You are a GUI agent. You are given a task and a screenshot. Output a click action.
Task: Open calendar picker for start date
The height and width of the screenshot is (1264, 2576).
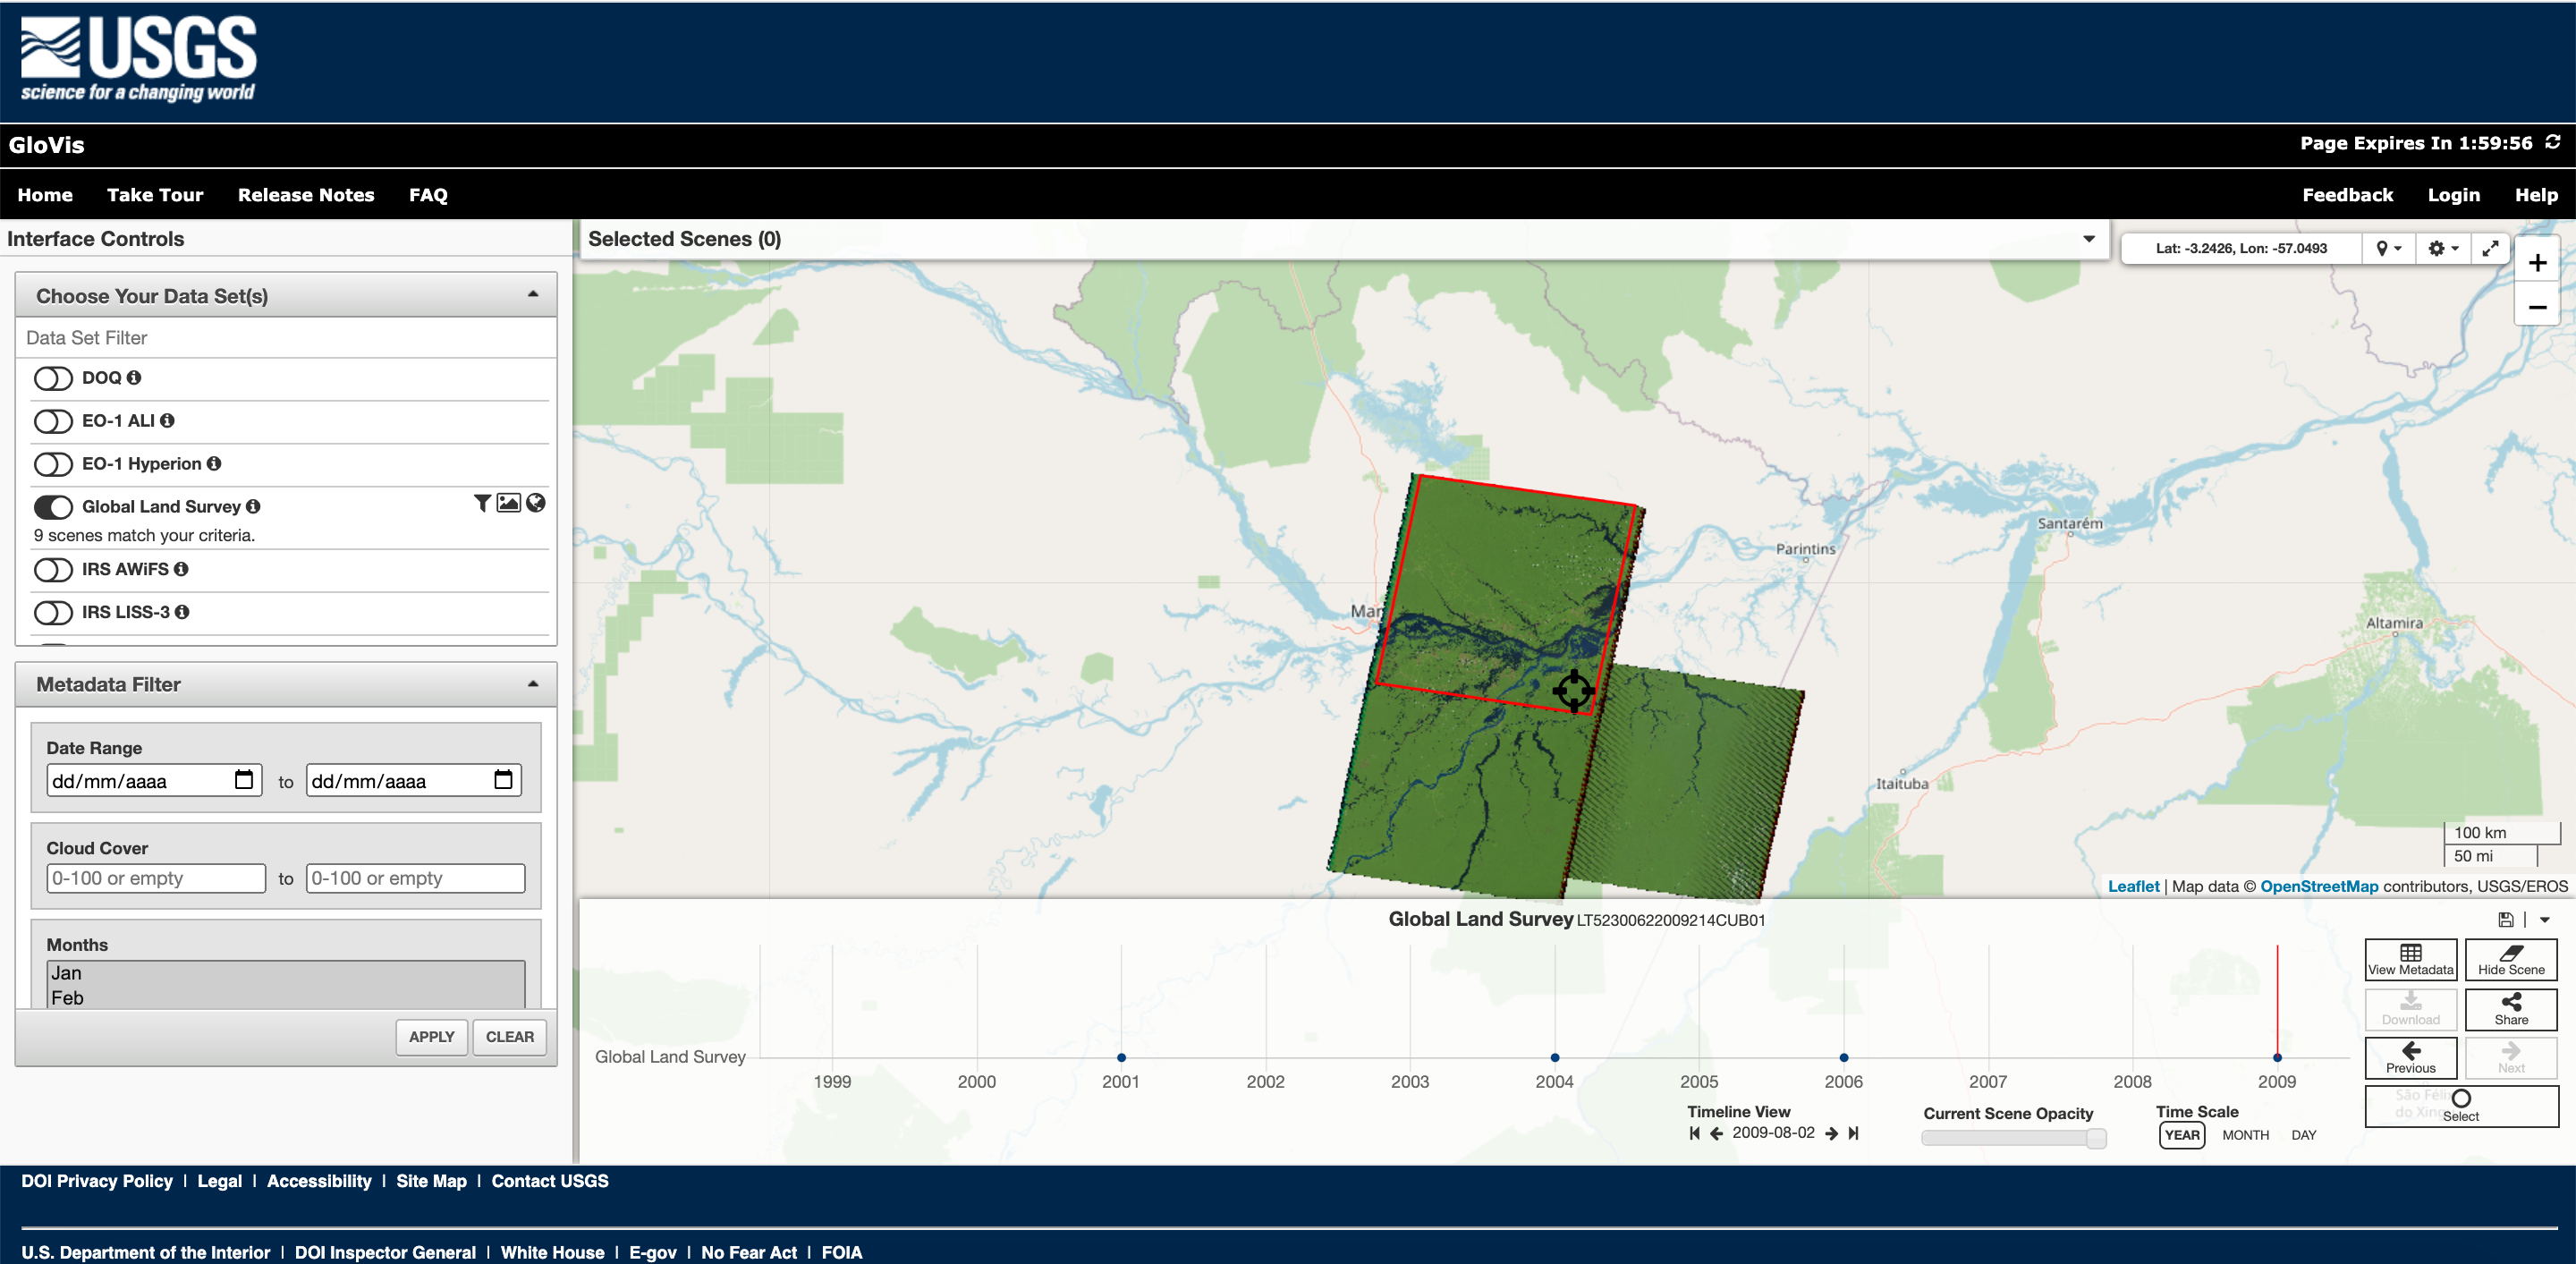244,780
